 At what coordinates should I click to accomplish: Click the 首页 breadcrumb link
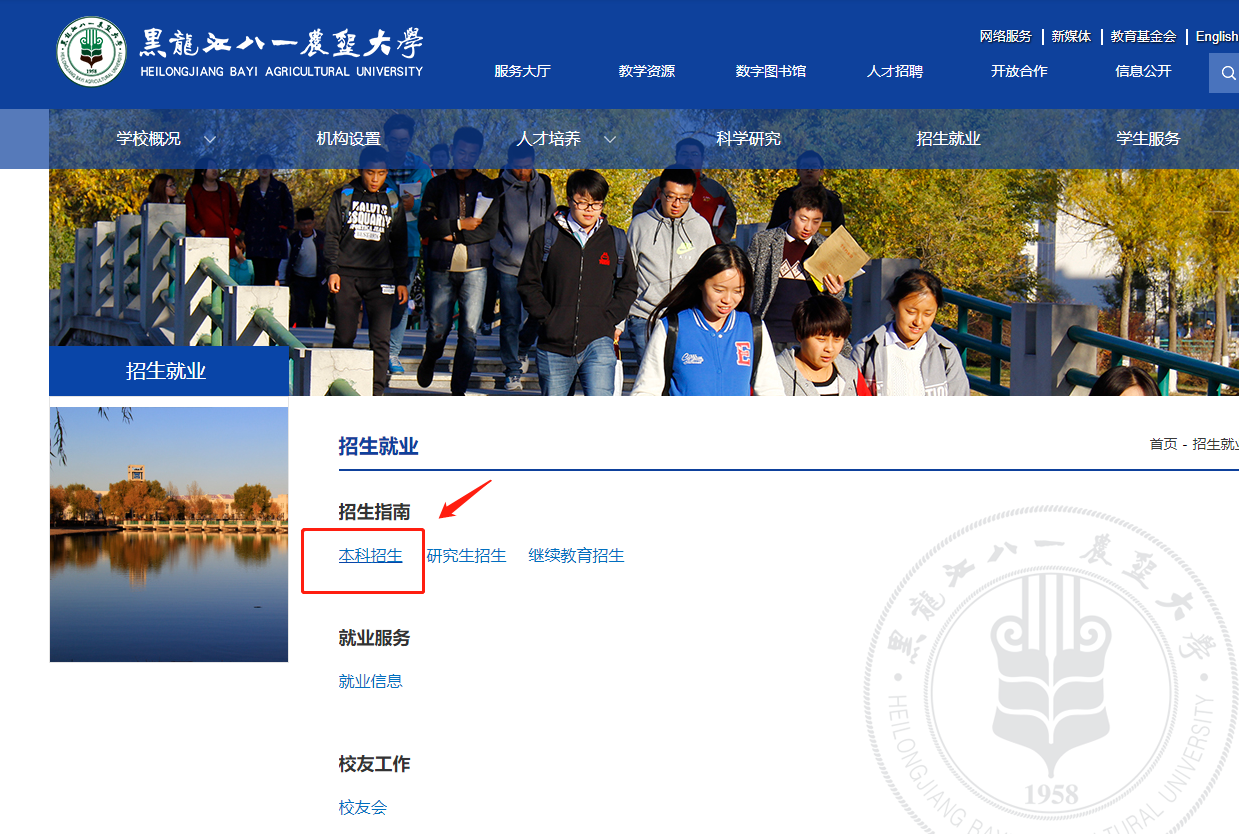[1163, 444]
